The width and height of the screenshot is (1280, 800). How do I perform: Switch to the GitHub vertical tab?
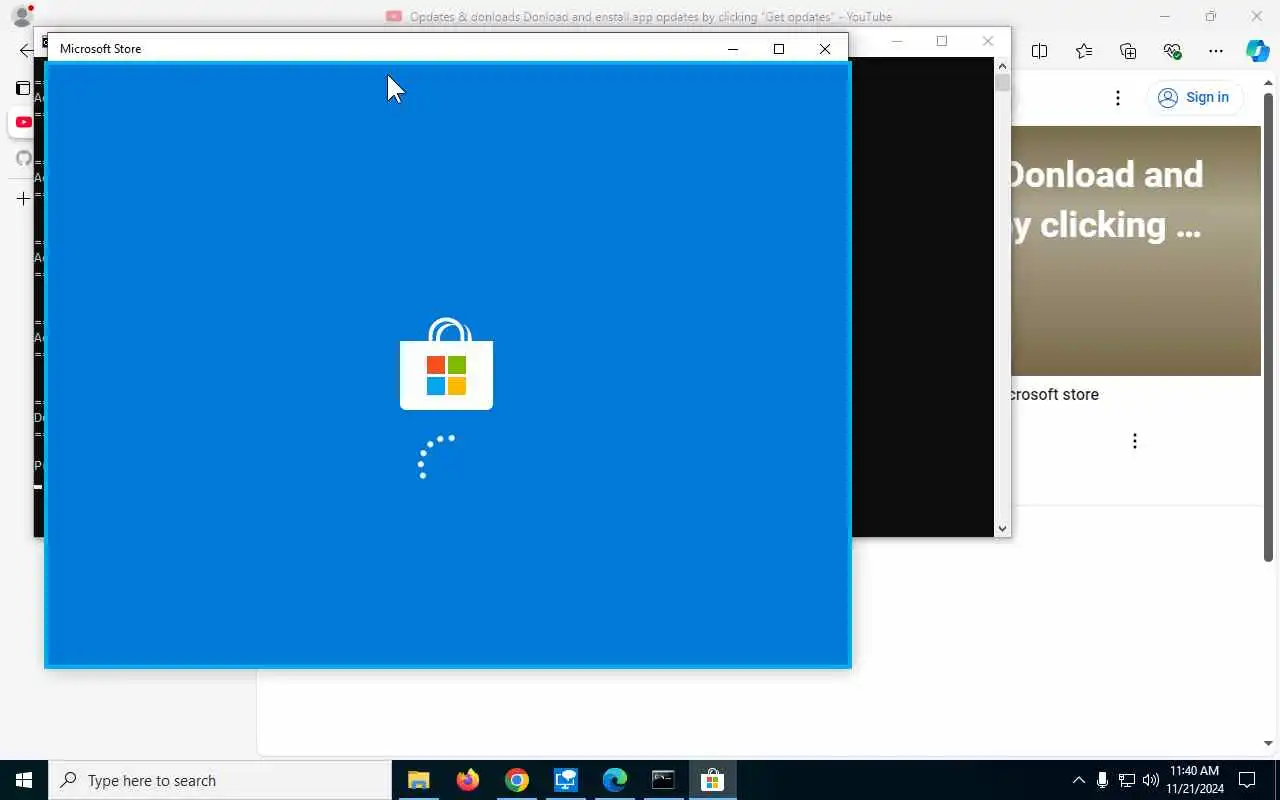[23, 158]
